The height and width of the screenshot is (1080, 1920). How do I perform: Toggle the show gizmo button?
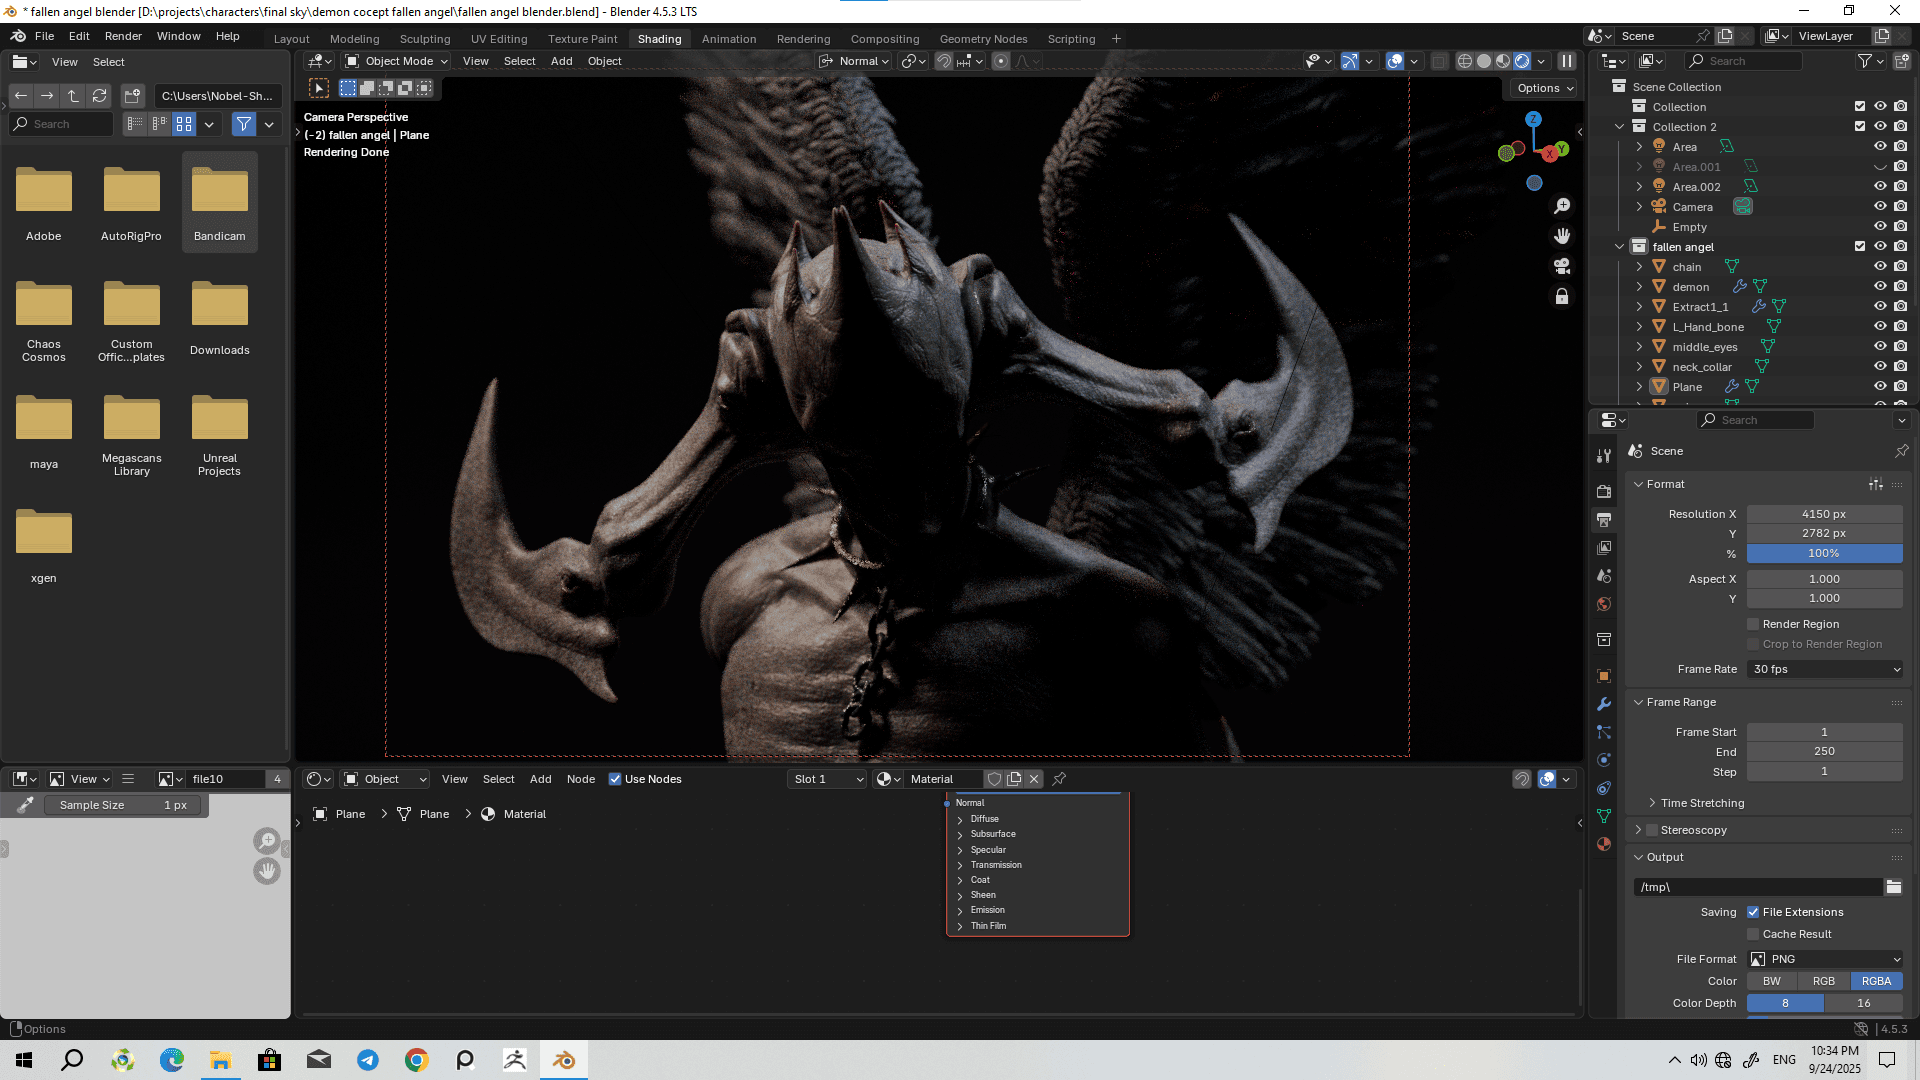click(1350, 61)
